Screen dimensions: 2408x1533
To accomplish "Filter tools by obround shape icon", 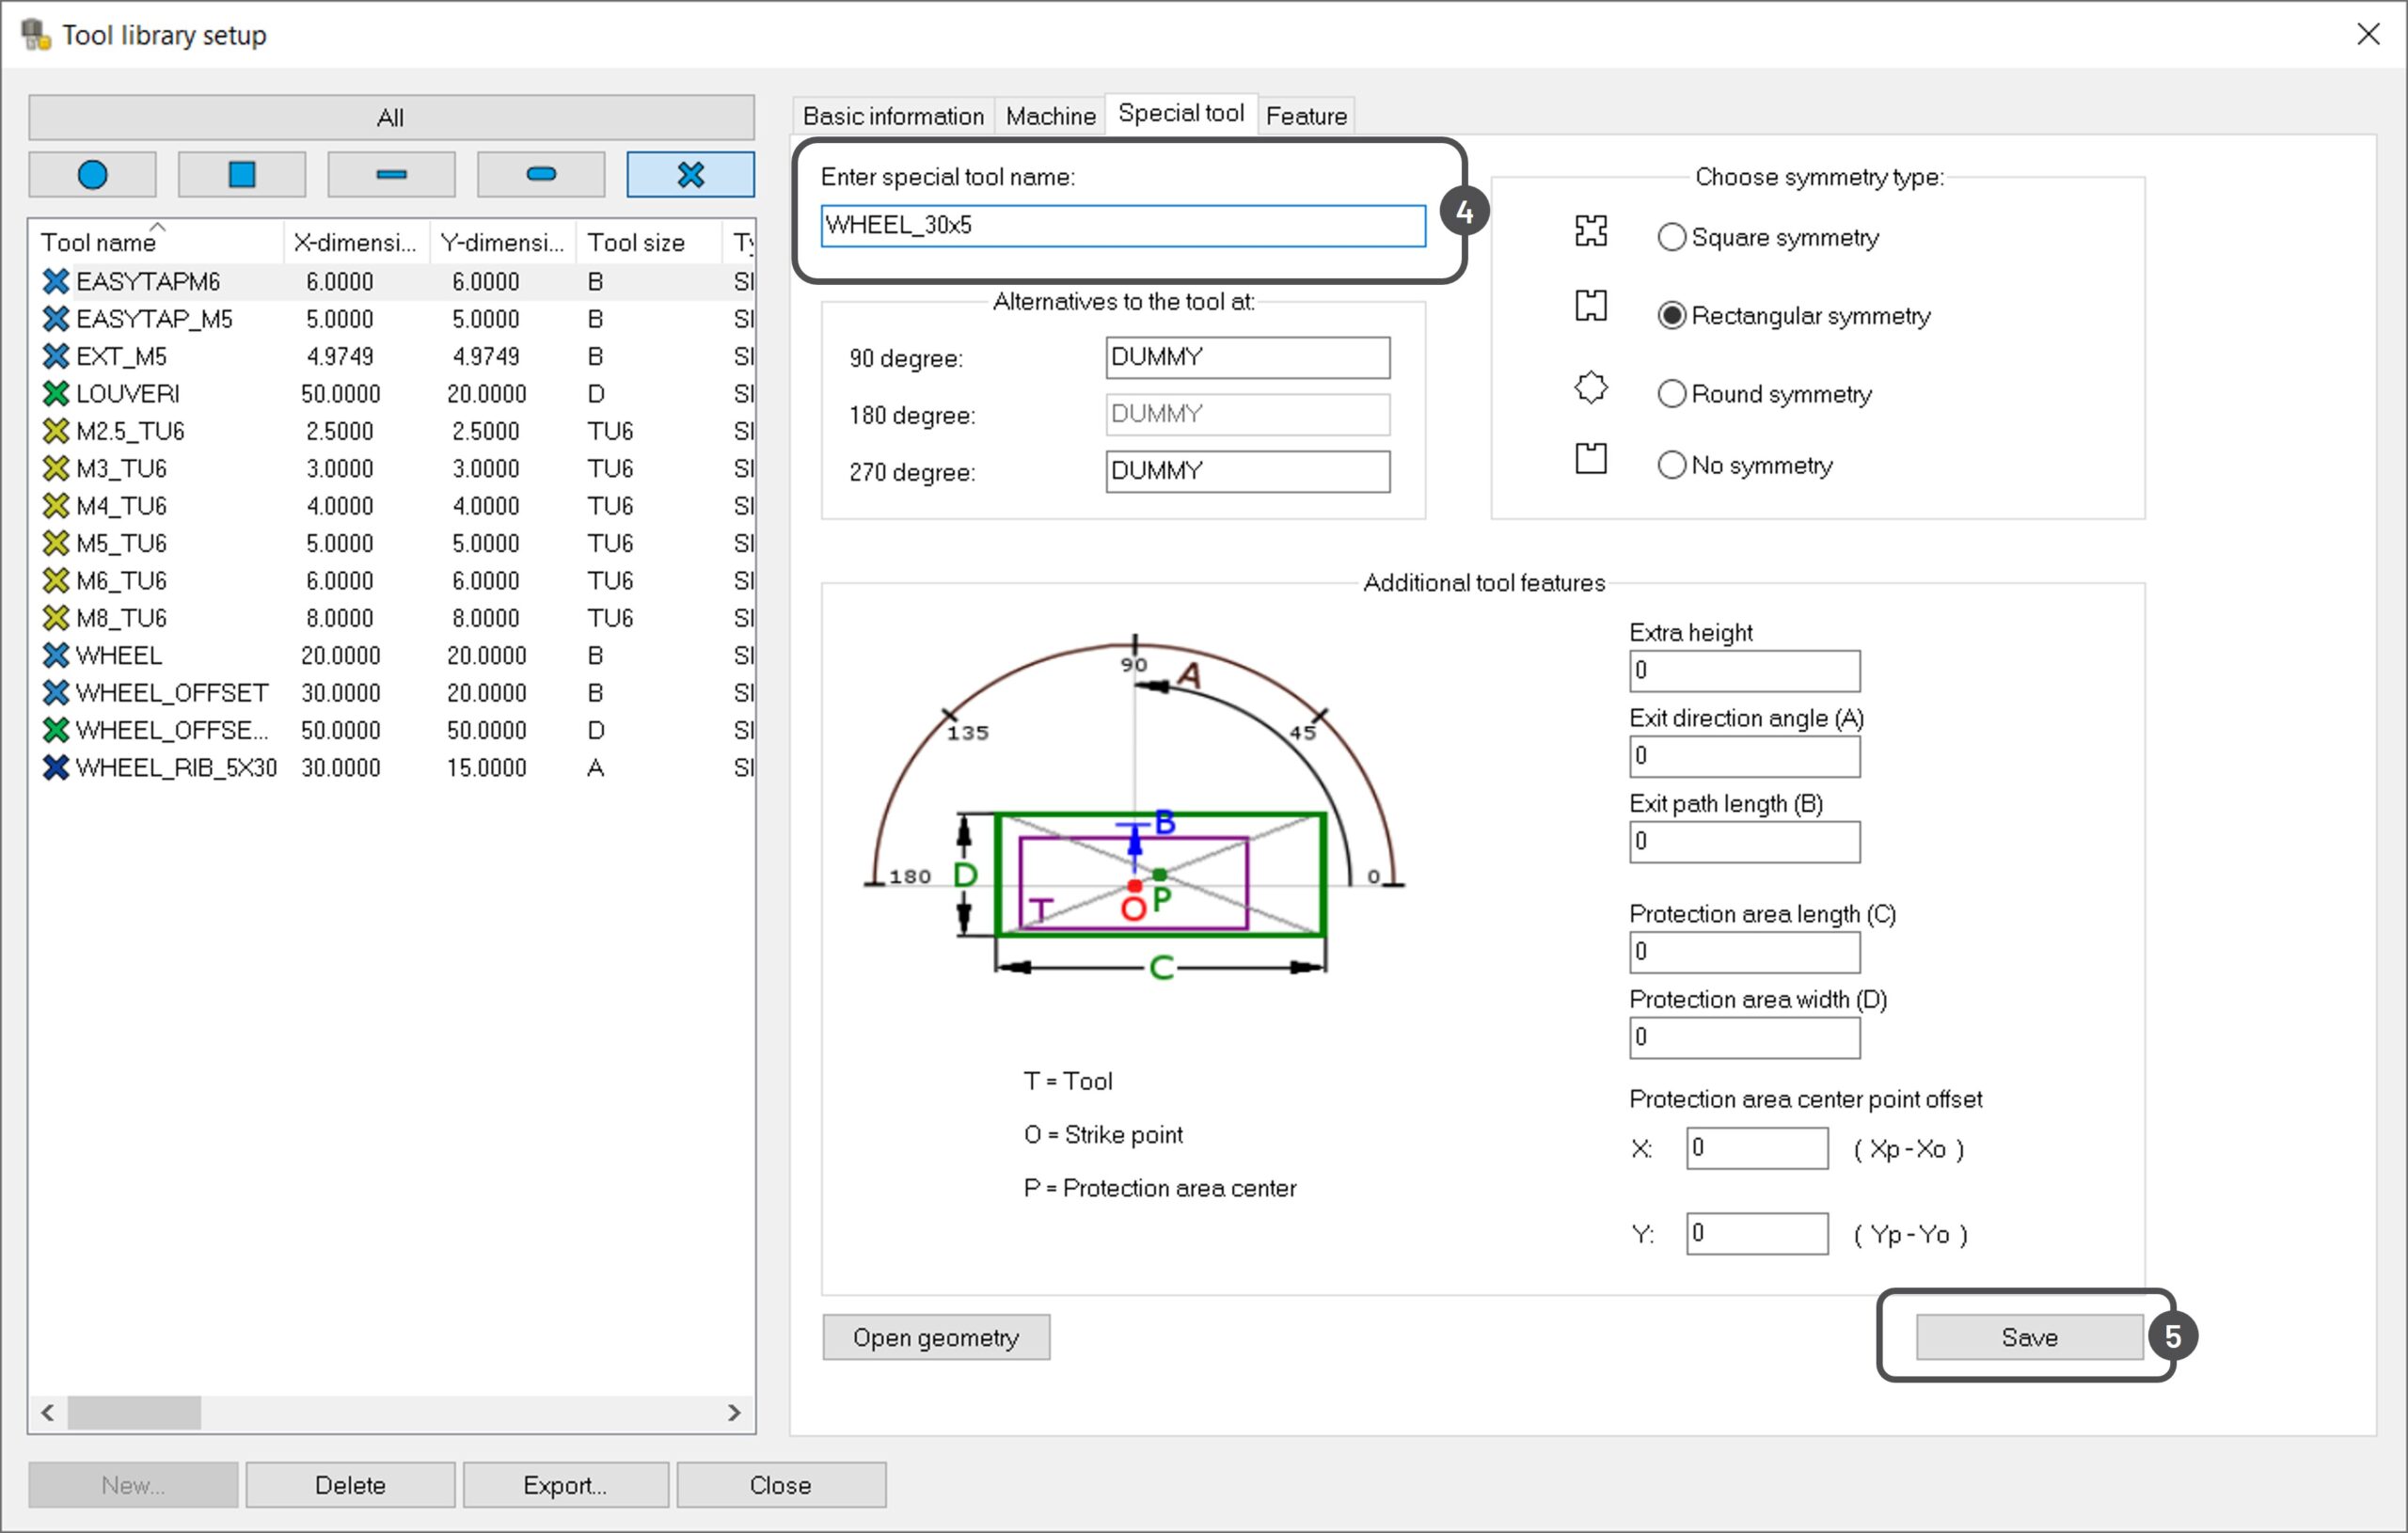I will coord(541,175).
